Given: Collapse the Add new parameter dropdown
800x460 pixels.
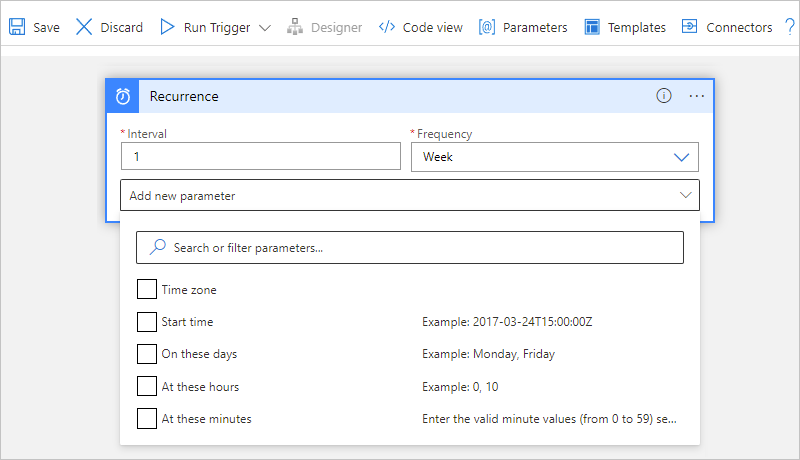Looking at the screenshot, I should pyautogui.click(x=685, y=195).
